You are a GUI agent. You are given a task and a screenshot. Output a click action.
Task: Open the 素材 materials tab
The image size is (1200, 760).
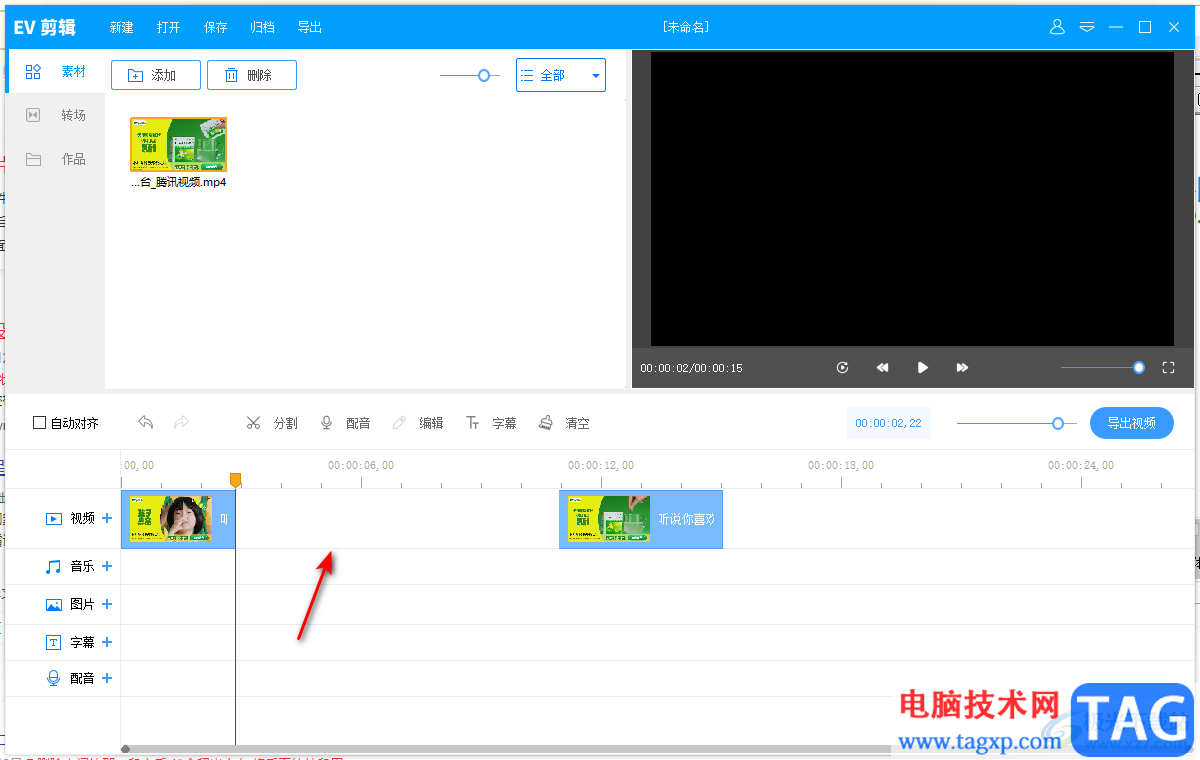tap(55, 72)
